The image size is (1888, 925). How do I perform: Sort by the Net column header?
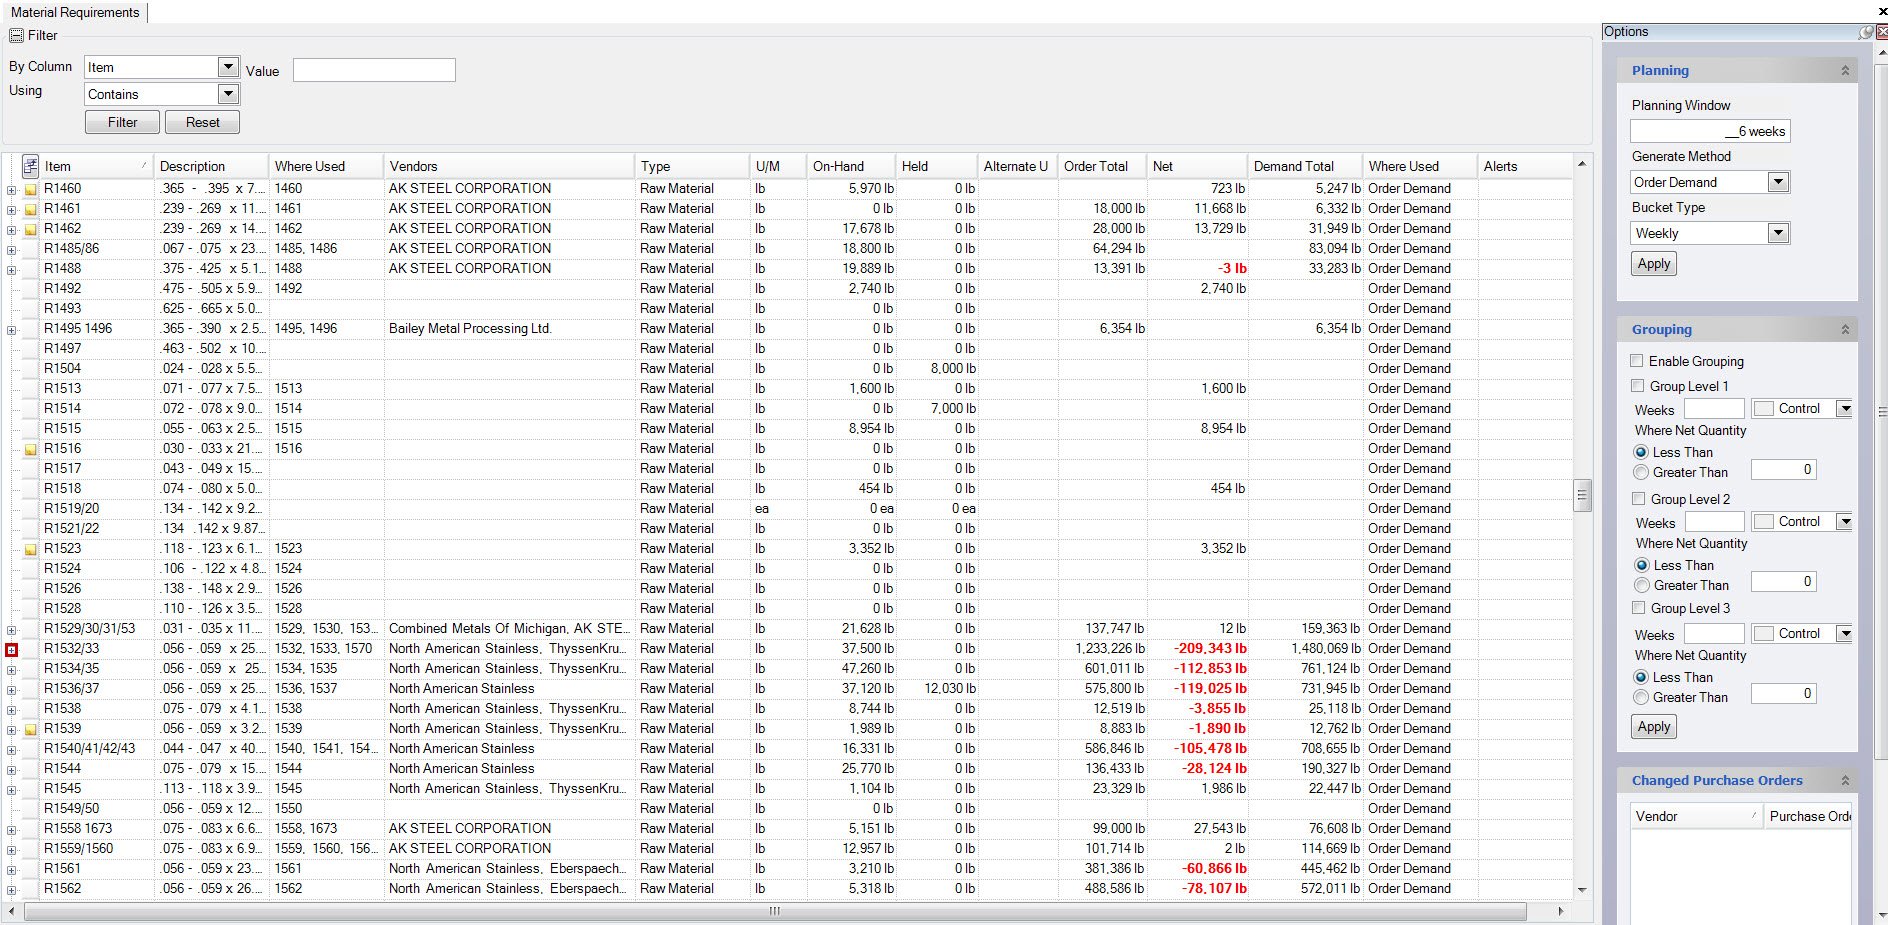(1196, 166)
